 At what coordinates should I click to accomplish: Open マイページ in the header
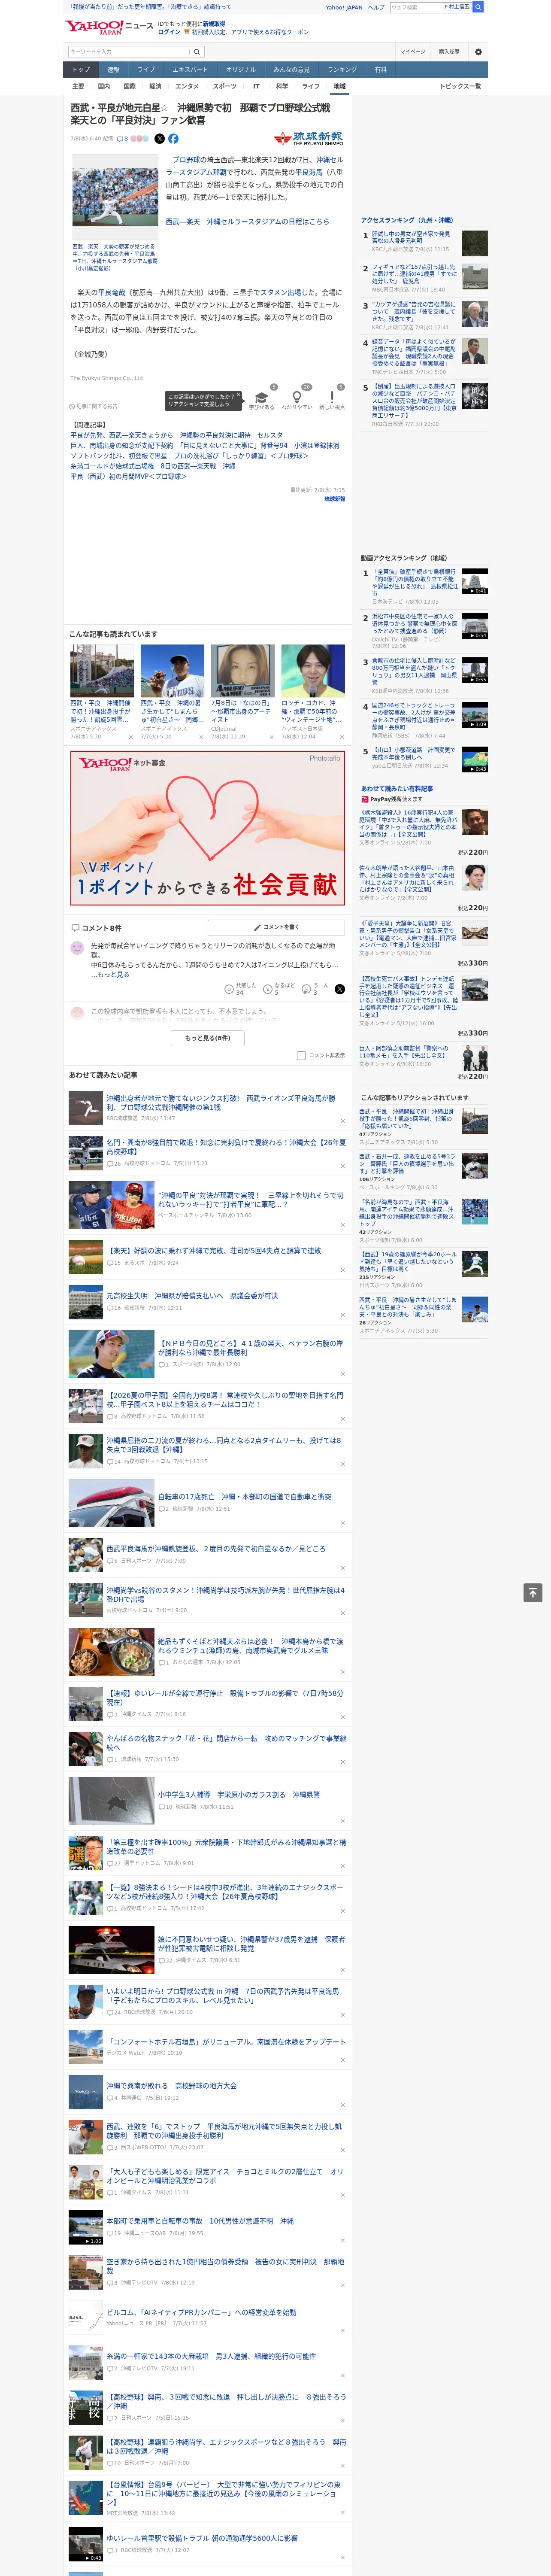pos(412,52)
